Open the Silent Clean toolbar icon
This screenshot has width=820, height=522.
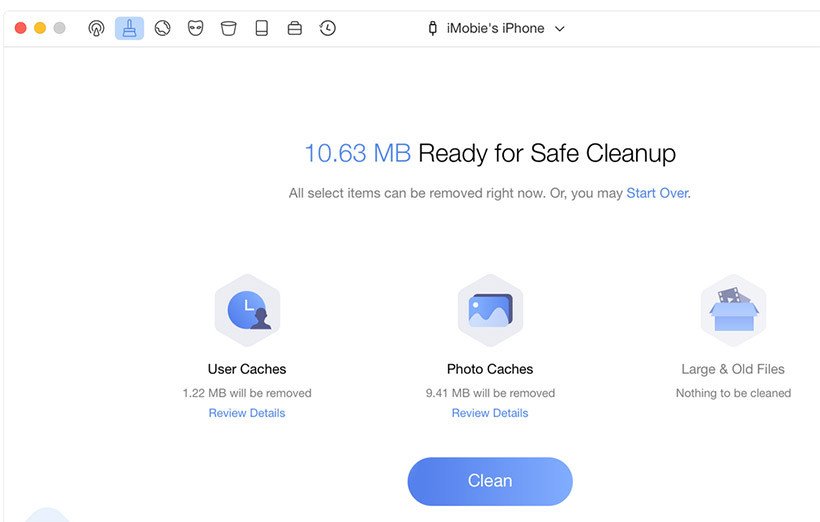click(x=96, y=28)
